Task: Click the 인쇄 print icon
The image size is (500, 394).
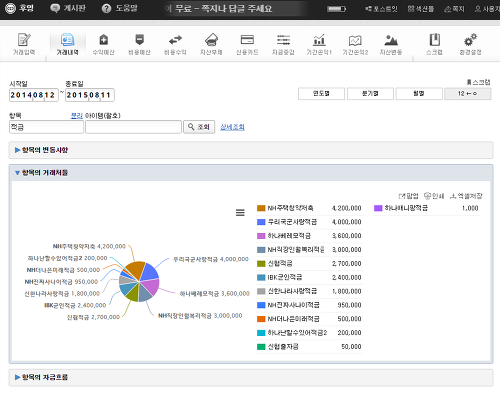Action: 434,196
